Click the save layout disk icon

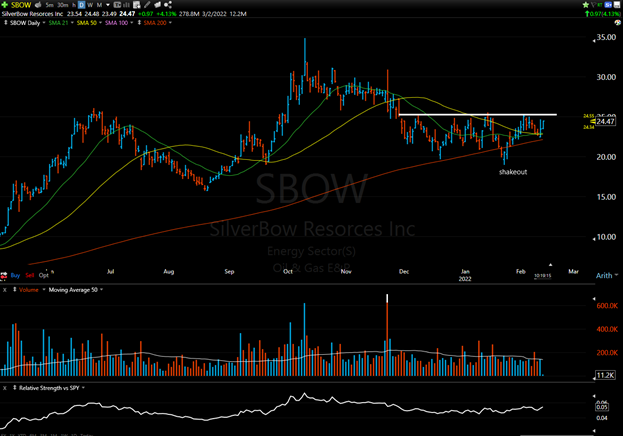617,5
